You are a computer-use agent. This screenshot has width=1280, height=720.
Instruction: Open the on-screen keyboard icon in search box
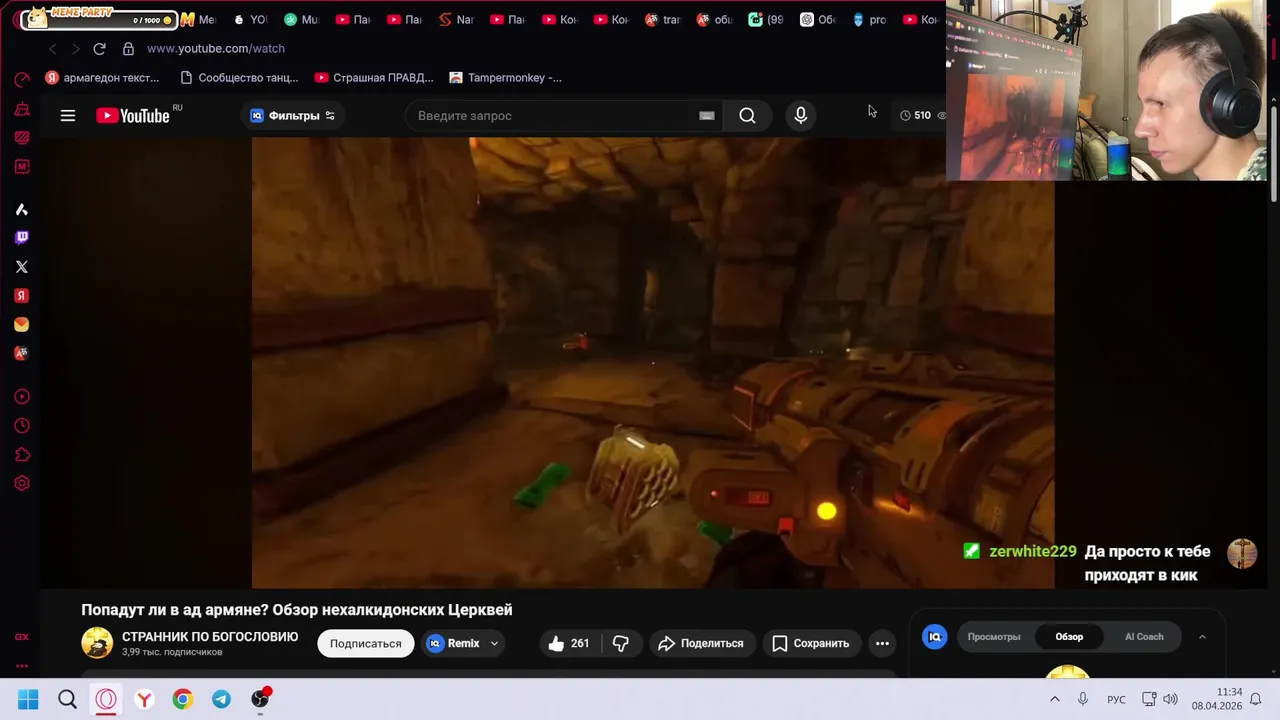[x=707, y=116]
